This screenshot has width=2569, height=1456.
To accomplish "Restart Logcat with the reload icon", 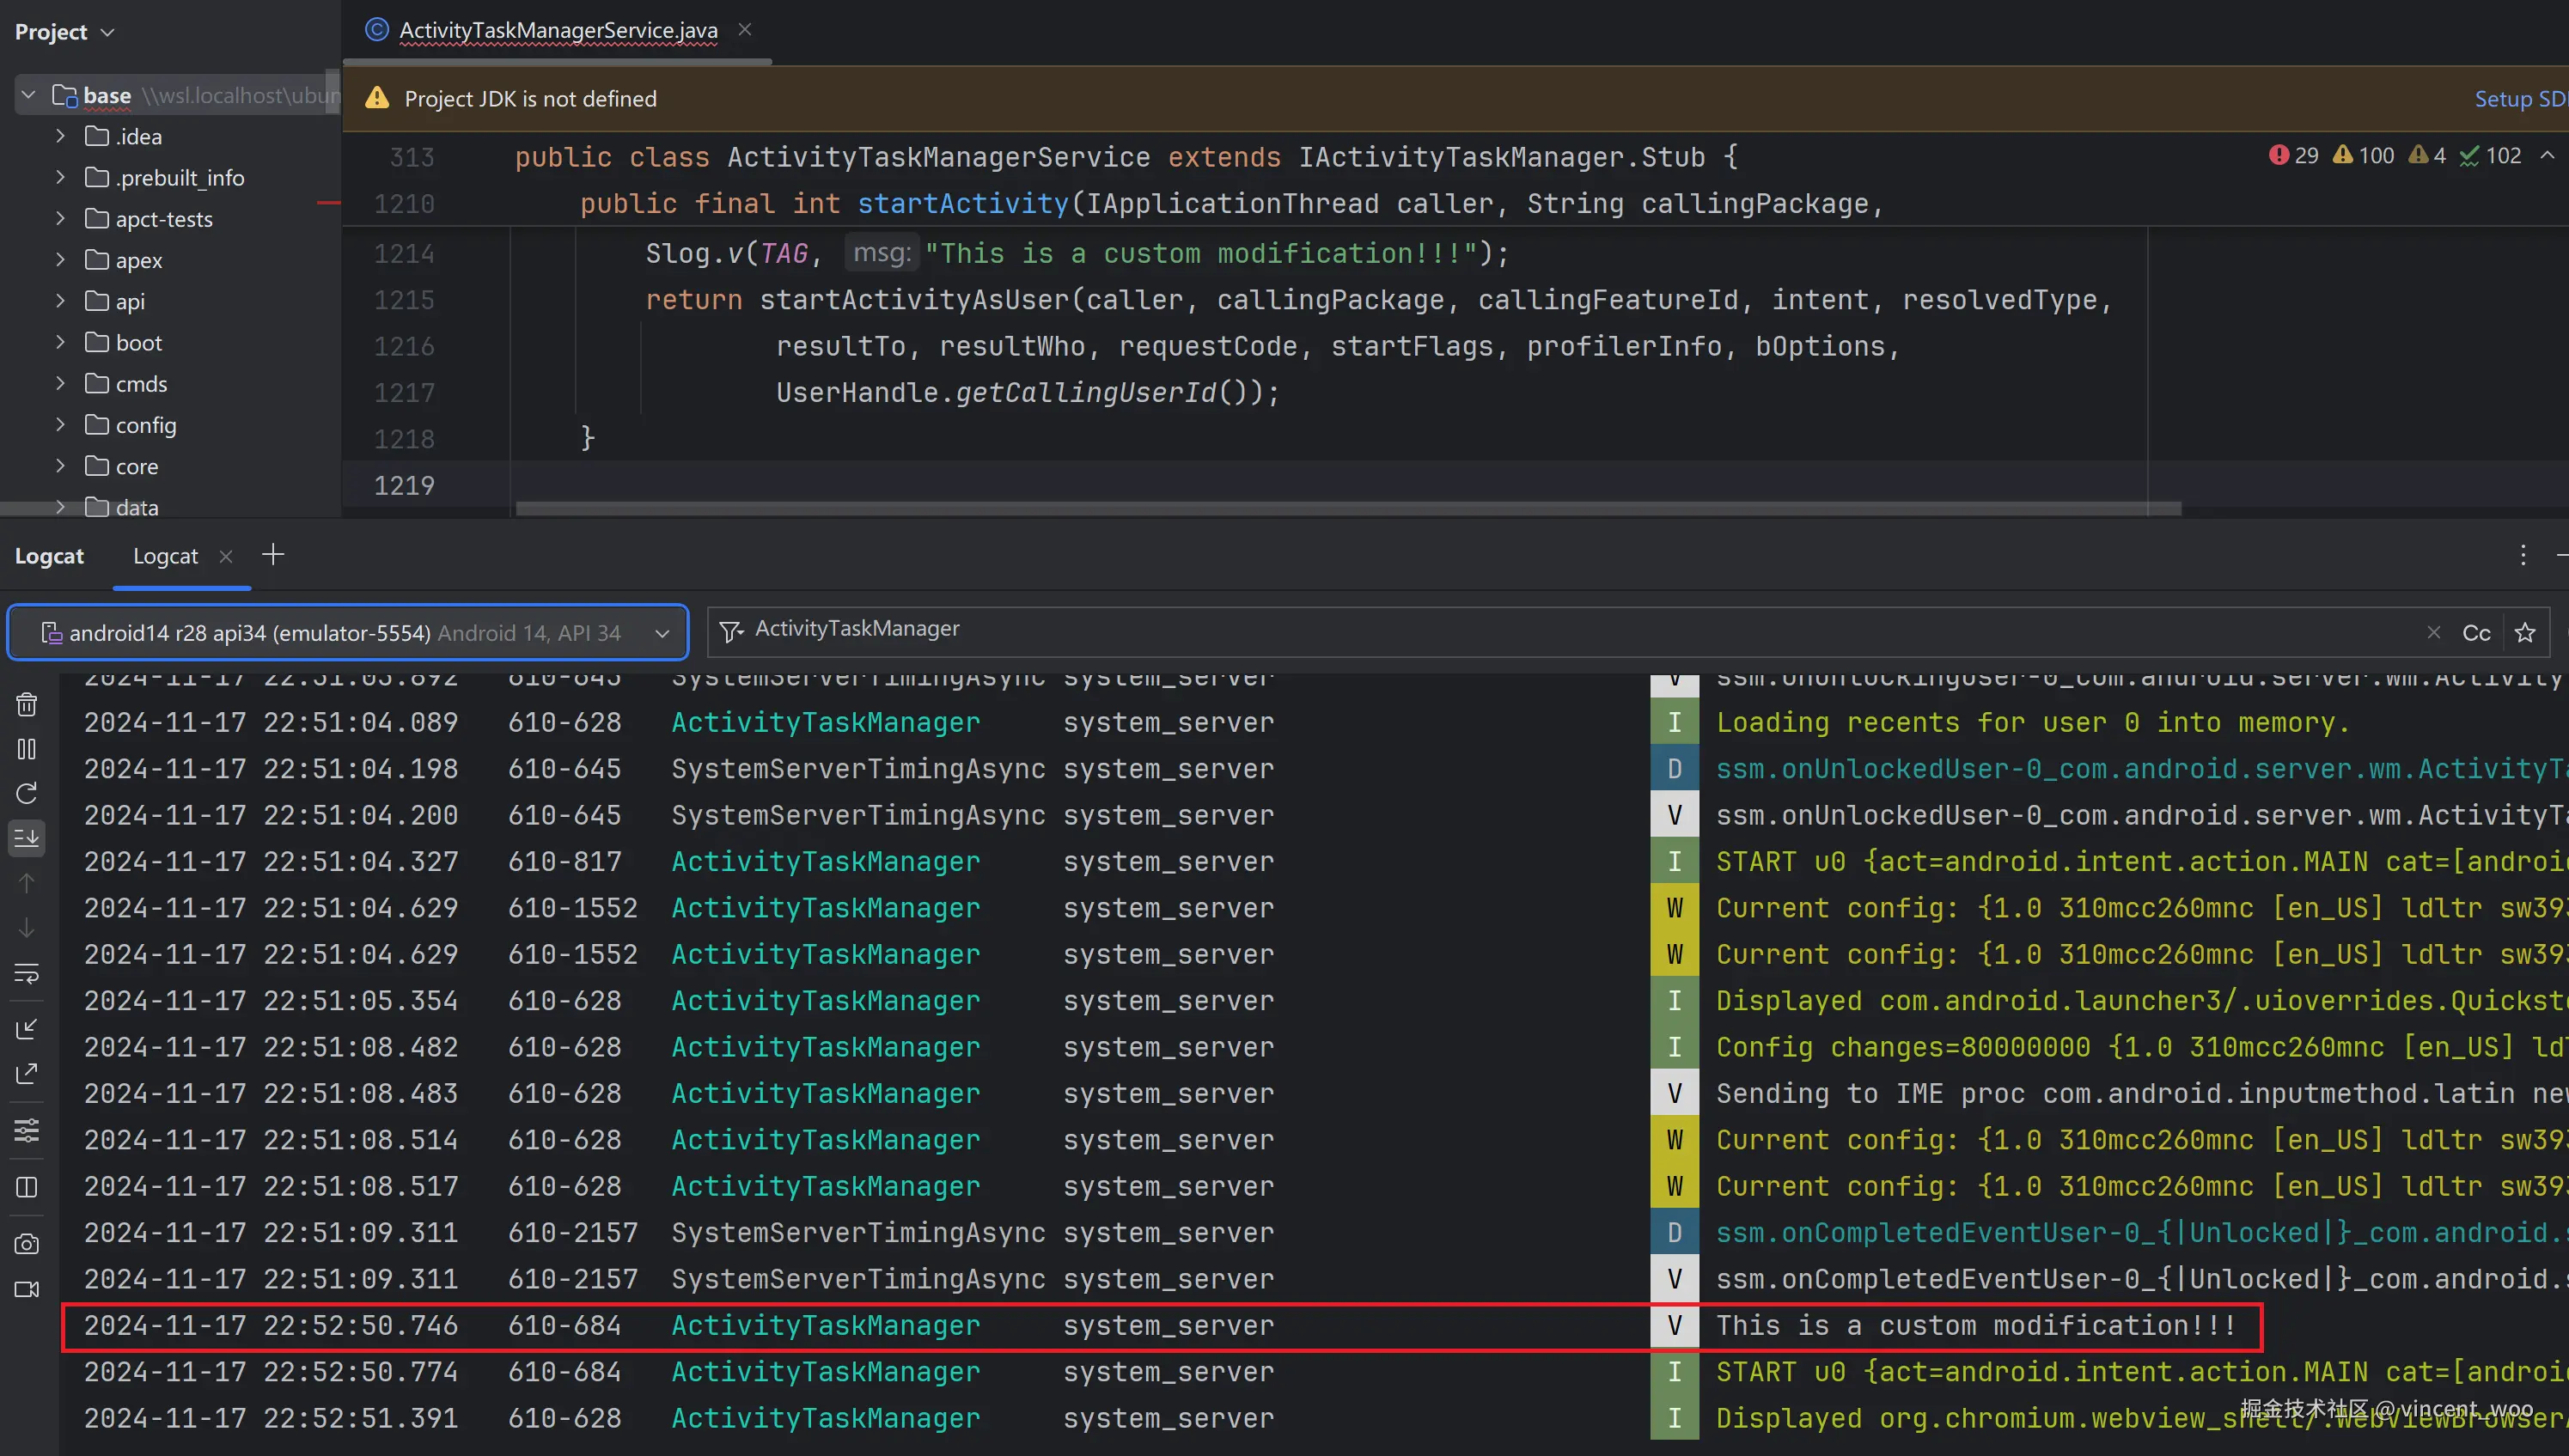I will pos(27,793).
